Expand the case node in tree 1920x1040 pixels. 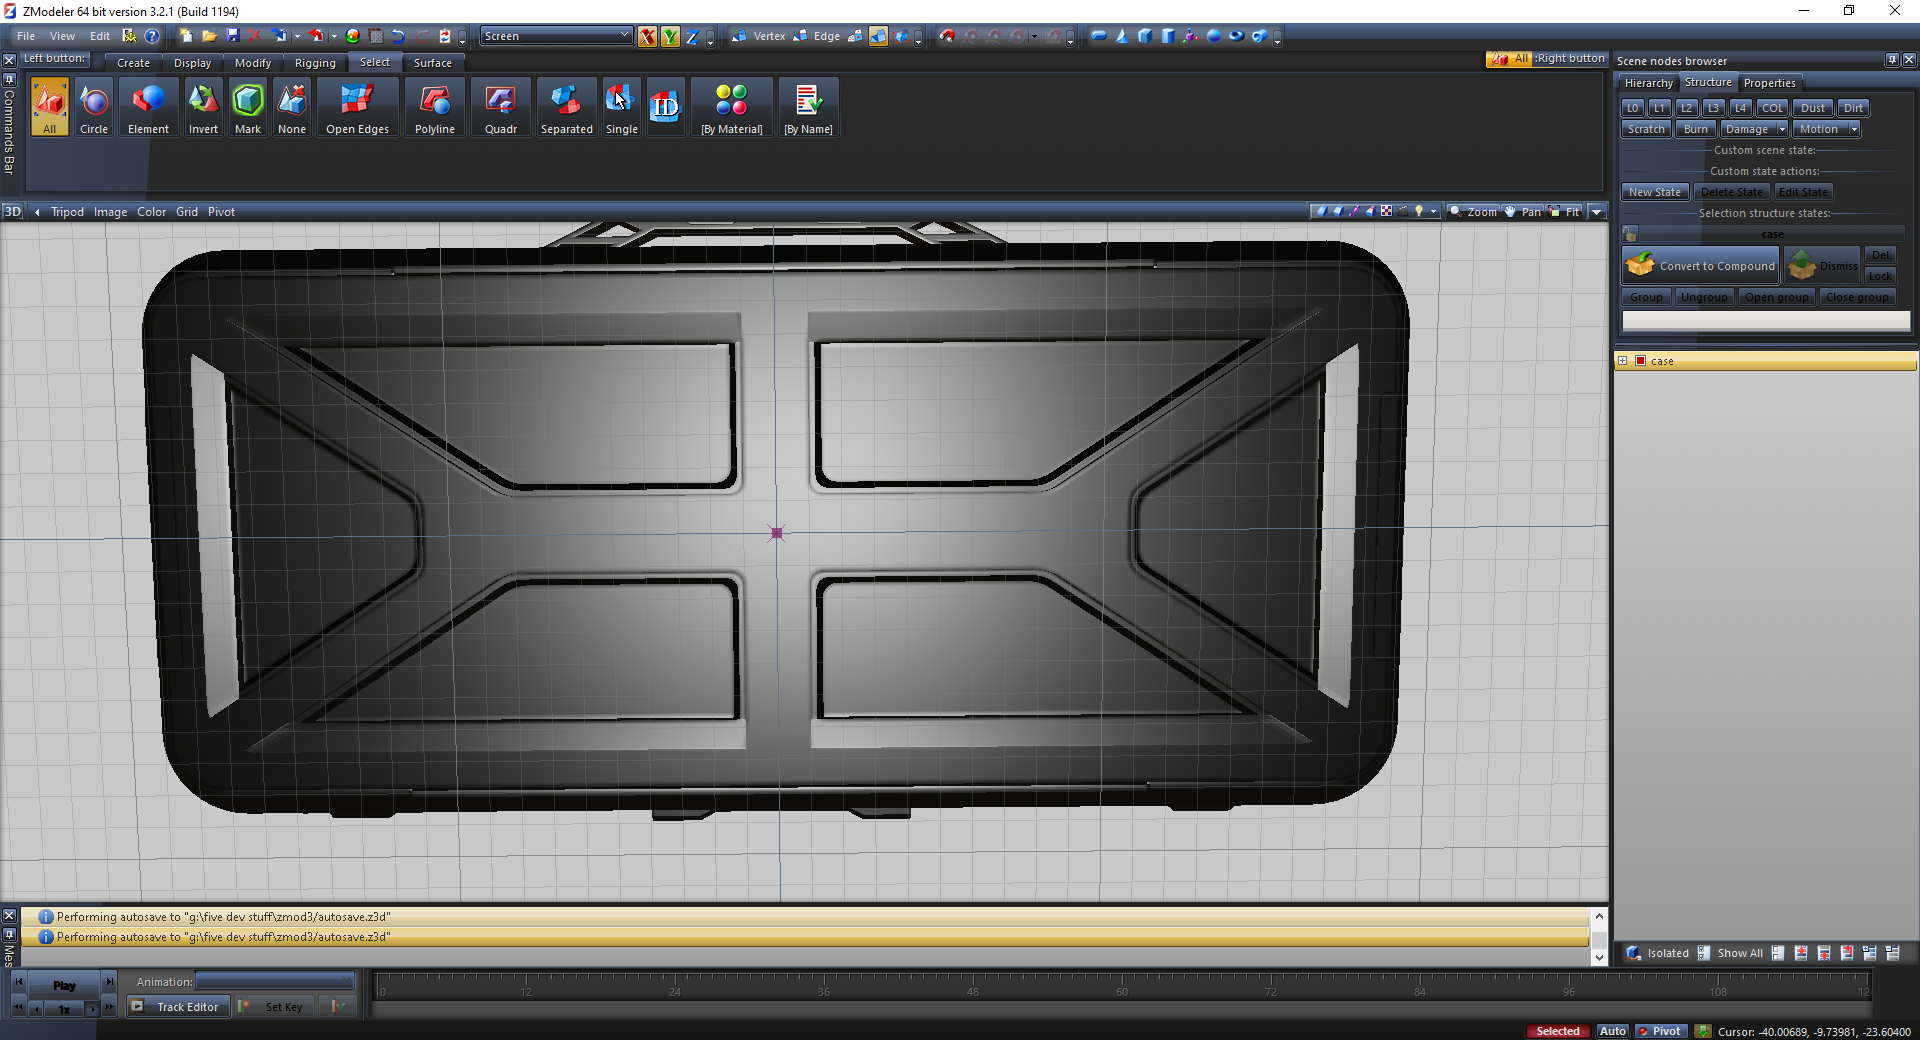1623,361
